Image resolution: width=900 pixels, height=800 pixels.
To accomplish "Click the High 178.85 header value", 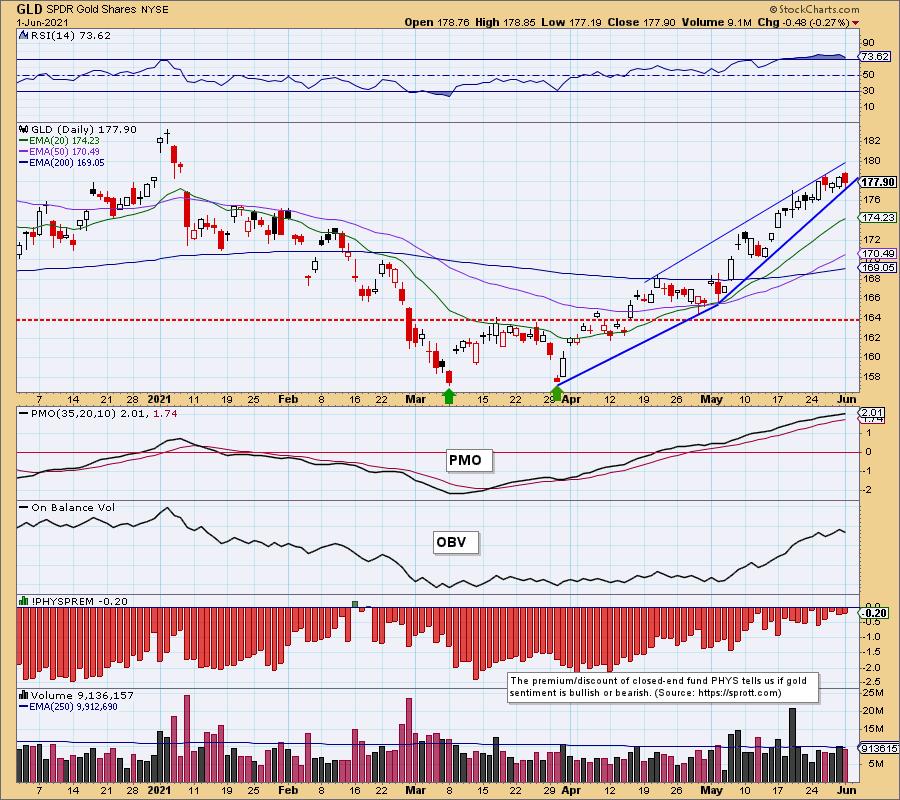I will pos(505,22).
